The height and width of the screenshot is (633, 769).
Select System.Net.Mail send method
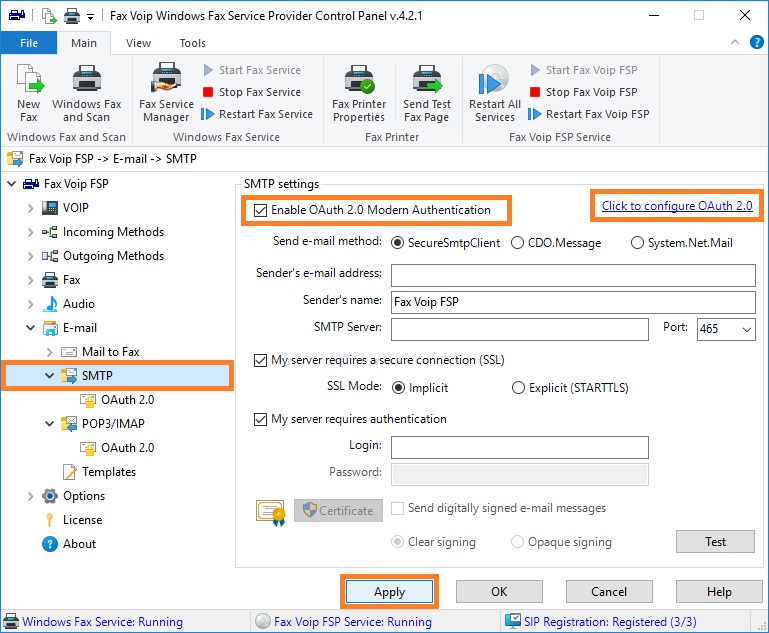637,243
